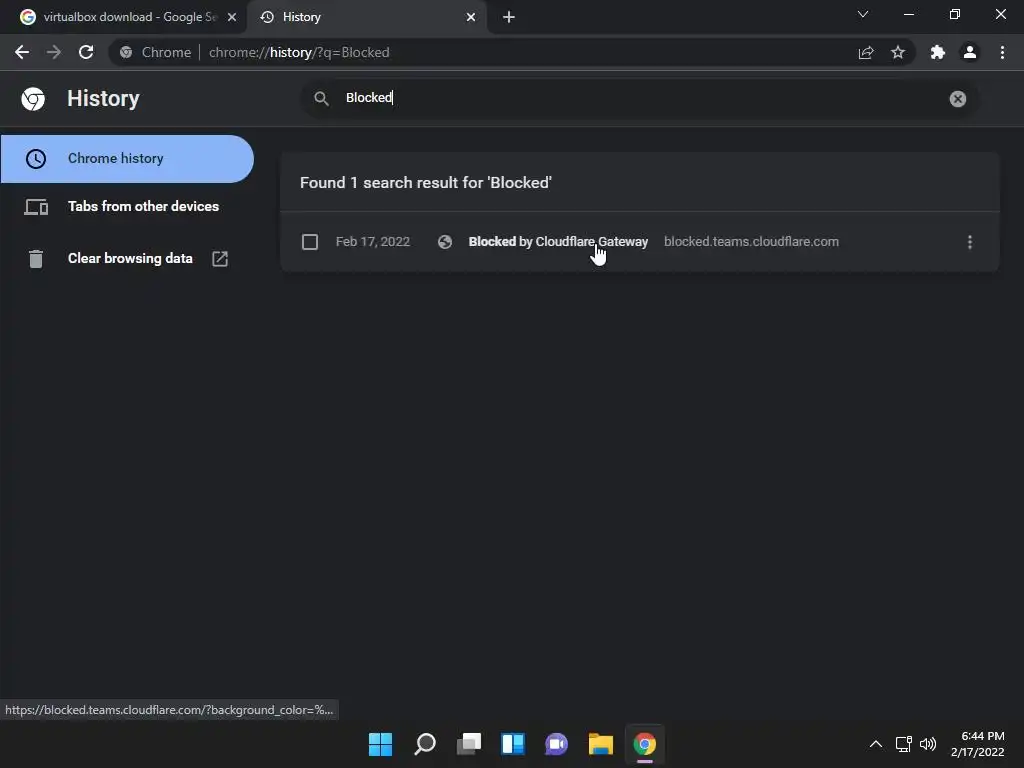Open the Extensions puzzle icon
1024x768 pixels.
pos(938,52)
